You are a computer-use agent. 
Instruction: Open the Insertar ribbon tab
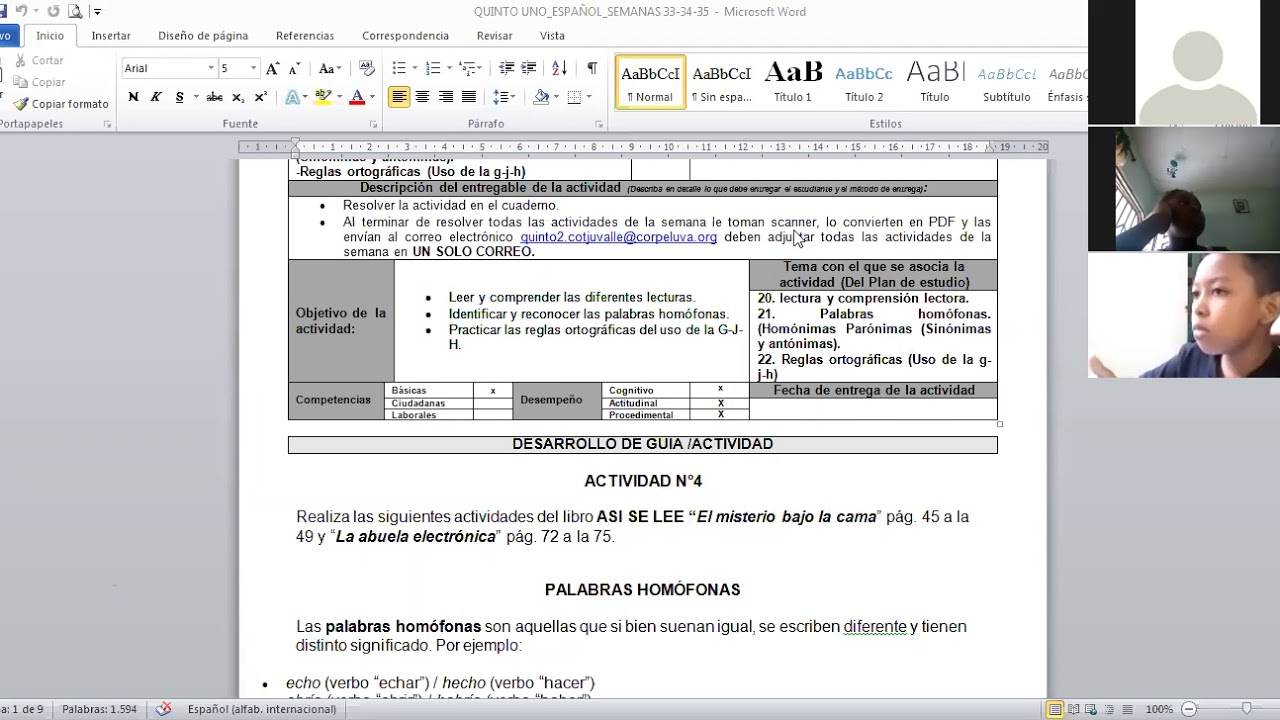click(111, 36)
